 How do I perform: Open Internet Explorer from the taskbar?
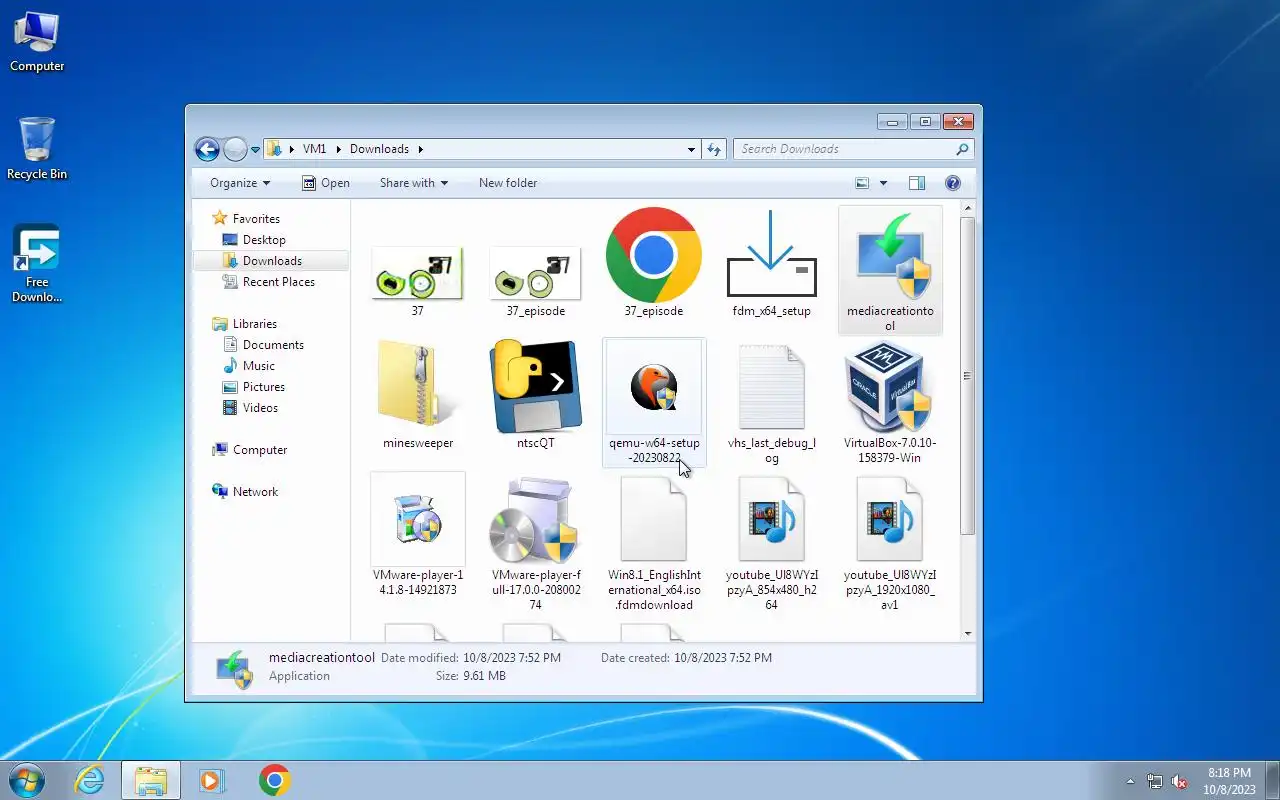(90, 780)
